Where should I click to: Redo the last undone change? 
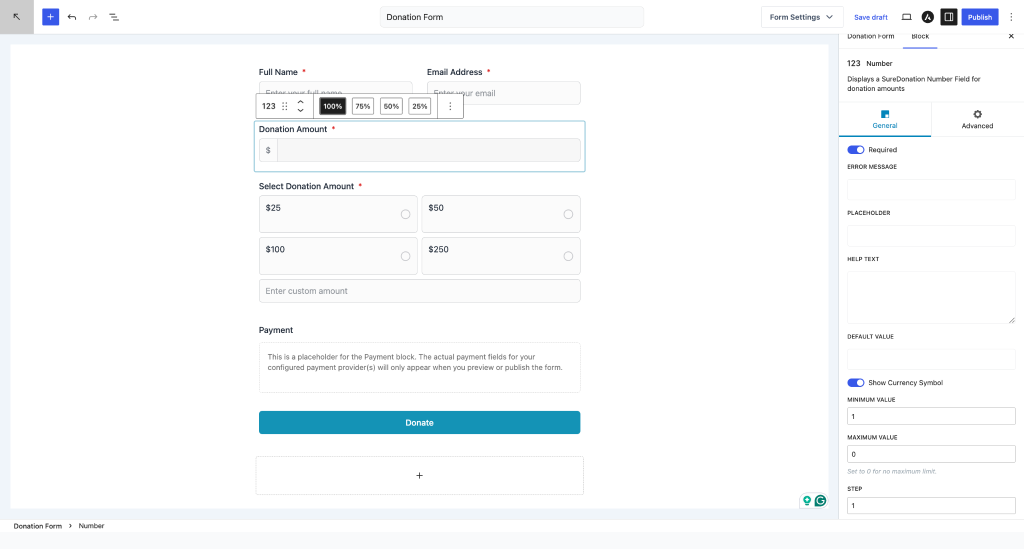93,17
